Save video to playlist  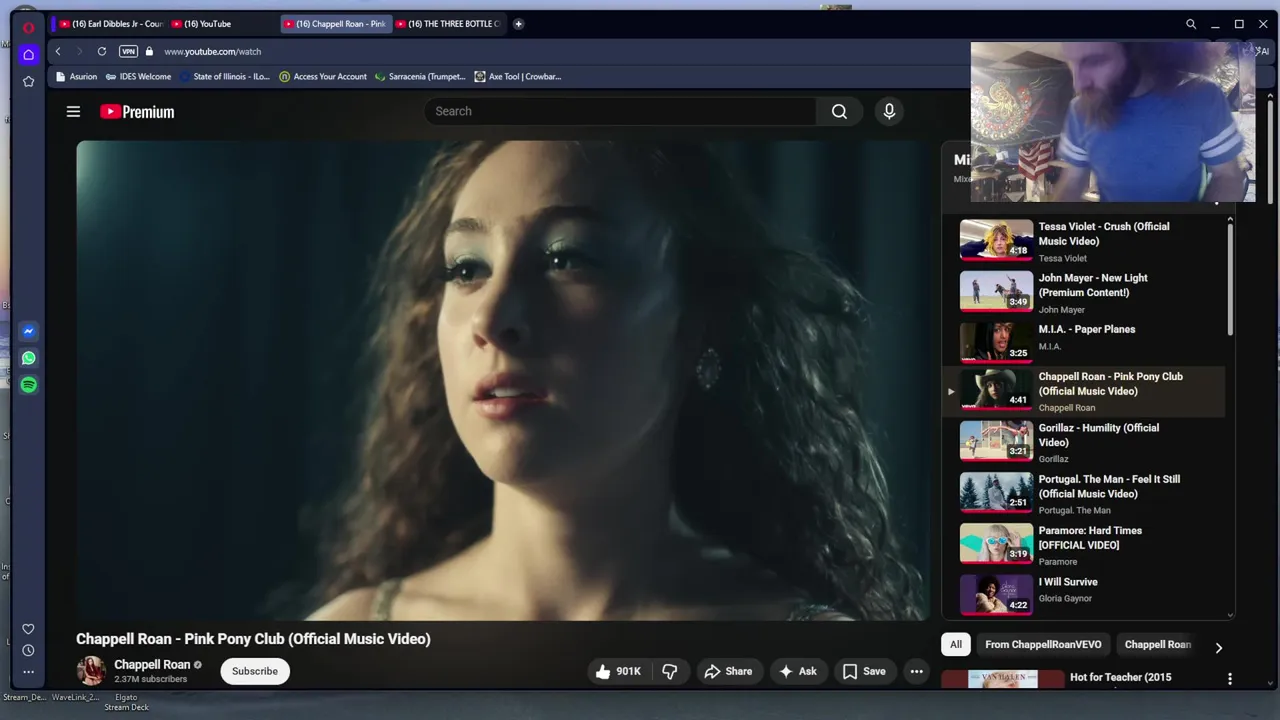tap(864, 671)
